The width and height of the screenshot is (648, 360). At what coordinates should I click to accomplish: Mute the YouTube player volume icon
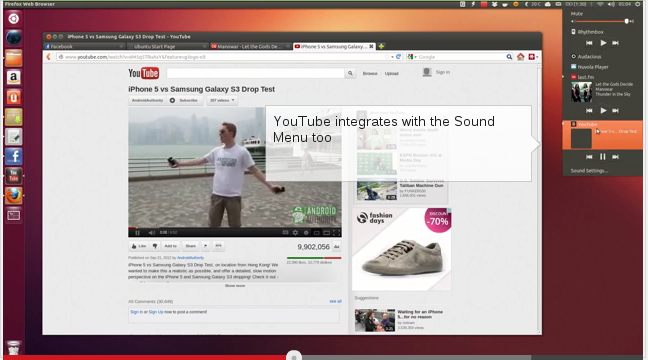click(x=152, y=233)
